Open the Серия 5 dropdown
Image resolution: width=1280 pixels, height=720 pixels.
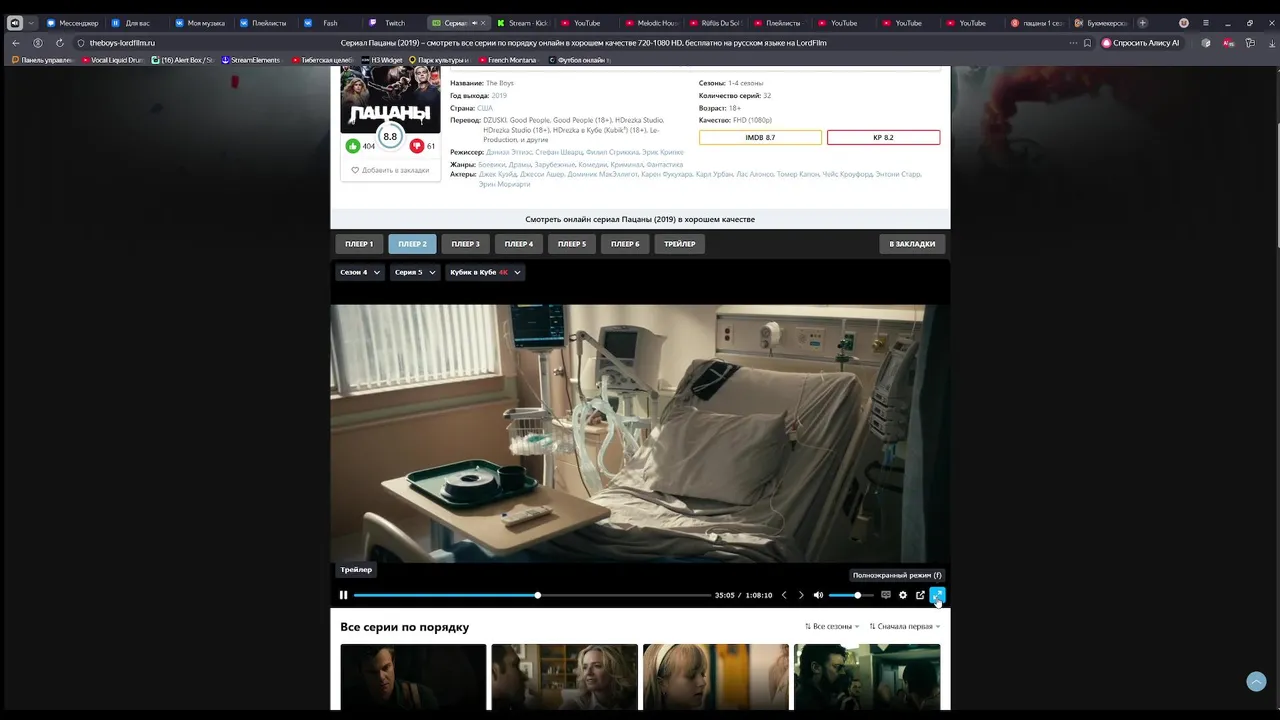[415, 272]
